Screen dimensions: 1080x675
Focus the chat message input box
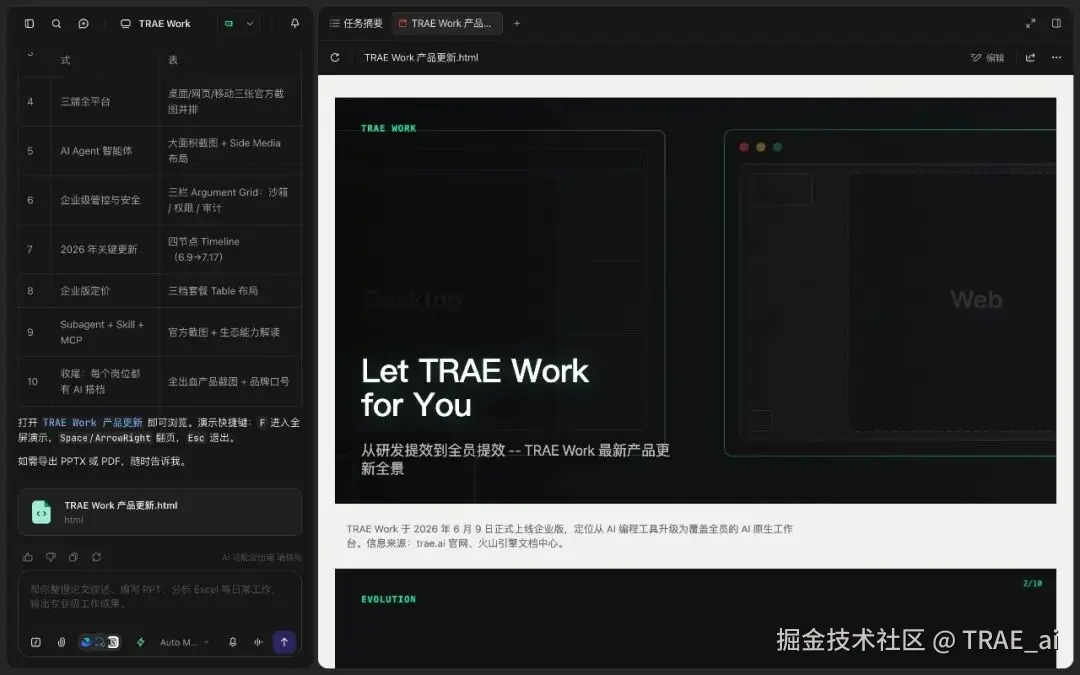160,597
